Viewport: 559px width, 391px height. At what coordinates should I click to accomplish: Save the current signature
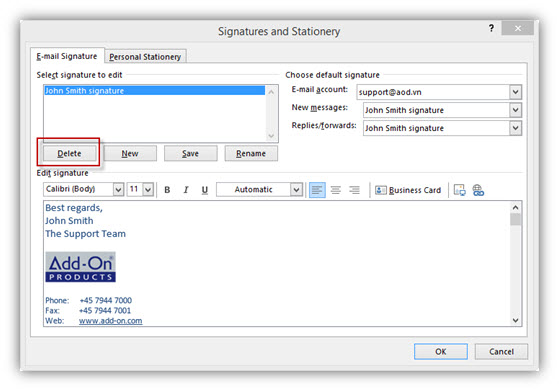190,154
